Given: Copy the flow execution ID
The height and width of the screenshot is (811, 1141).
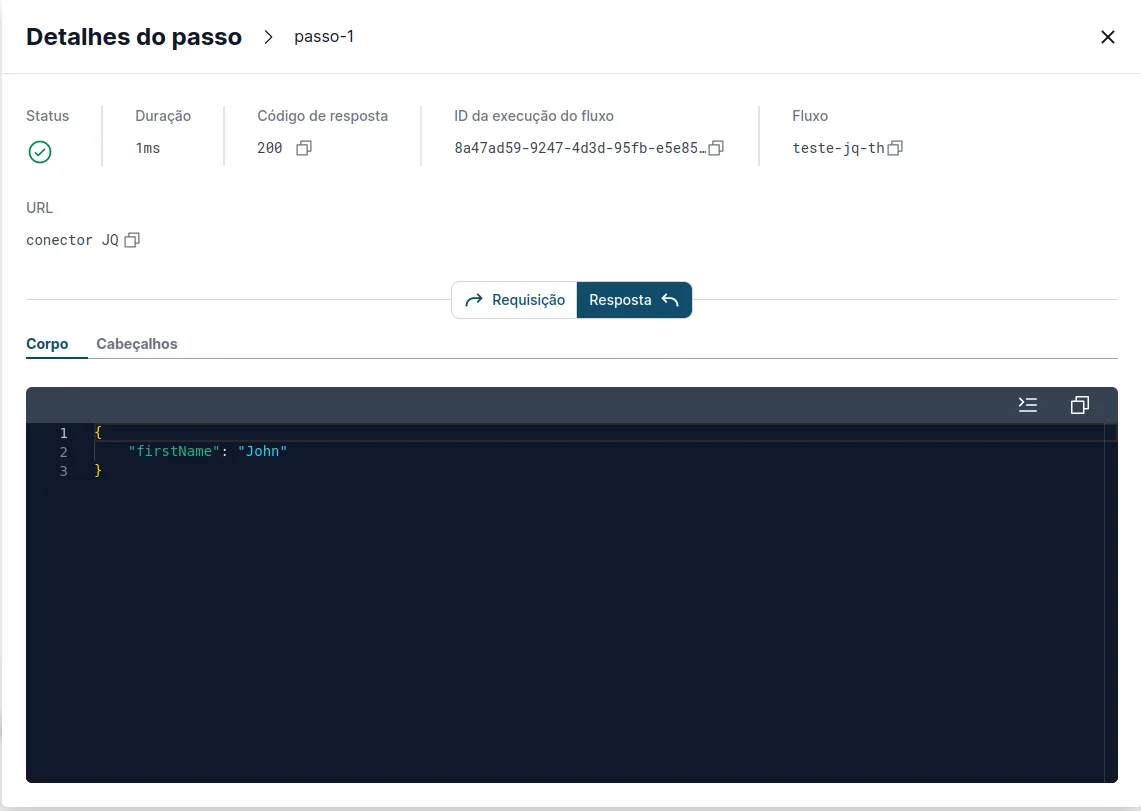Looking at the screenshot, I should [716, 148].
